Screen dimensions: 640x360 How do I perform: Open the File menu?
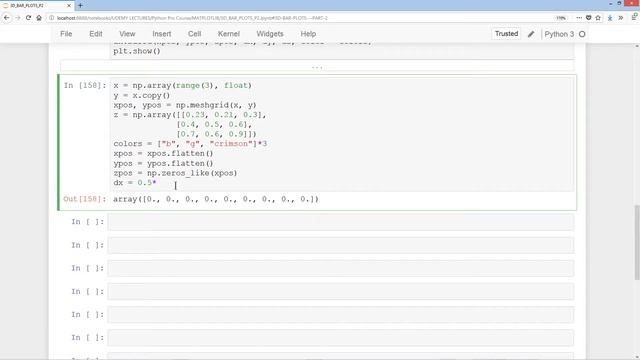66,34
